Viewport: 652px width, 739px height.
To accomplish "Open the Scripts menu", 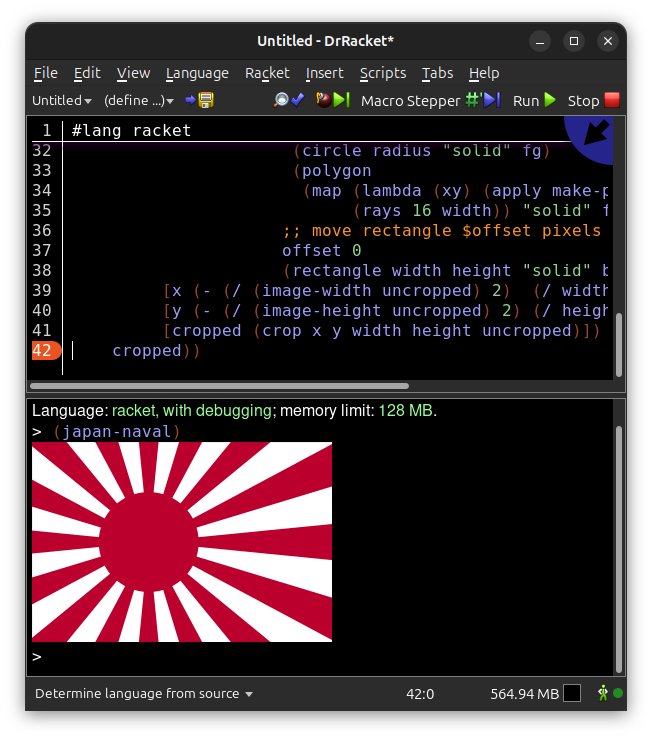I will click(x=383, y=73).
